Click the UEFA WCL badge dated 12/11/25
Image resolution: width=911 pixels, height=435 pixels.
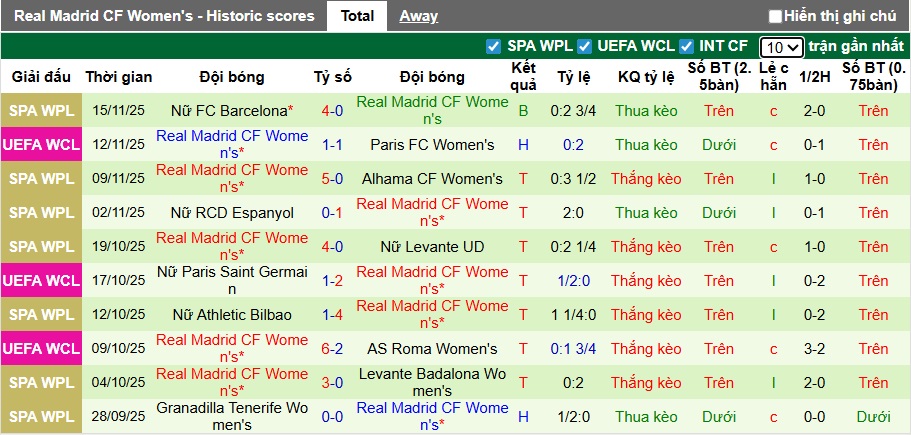42,145
